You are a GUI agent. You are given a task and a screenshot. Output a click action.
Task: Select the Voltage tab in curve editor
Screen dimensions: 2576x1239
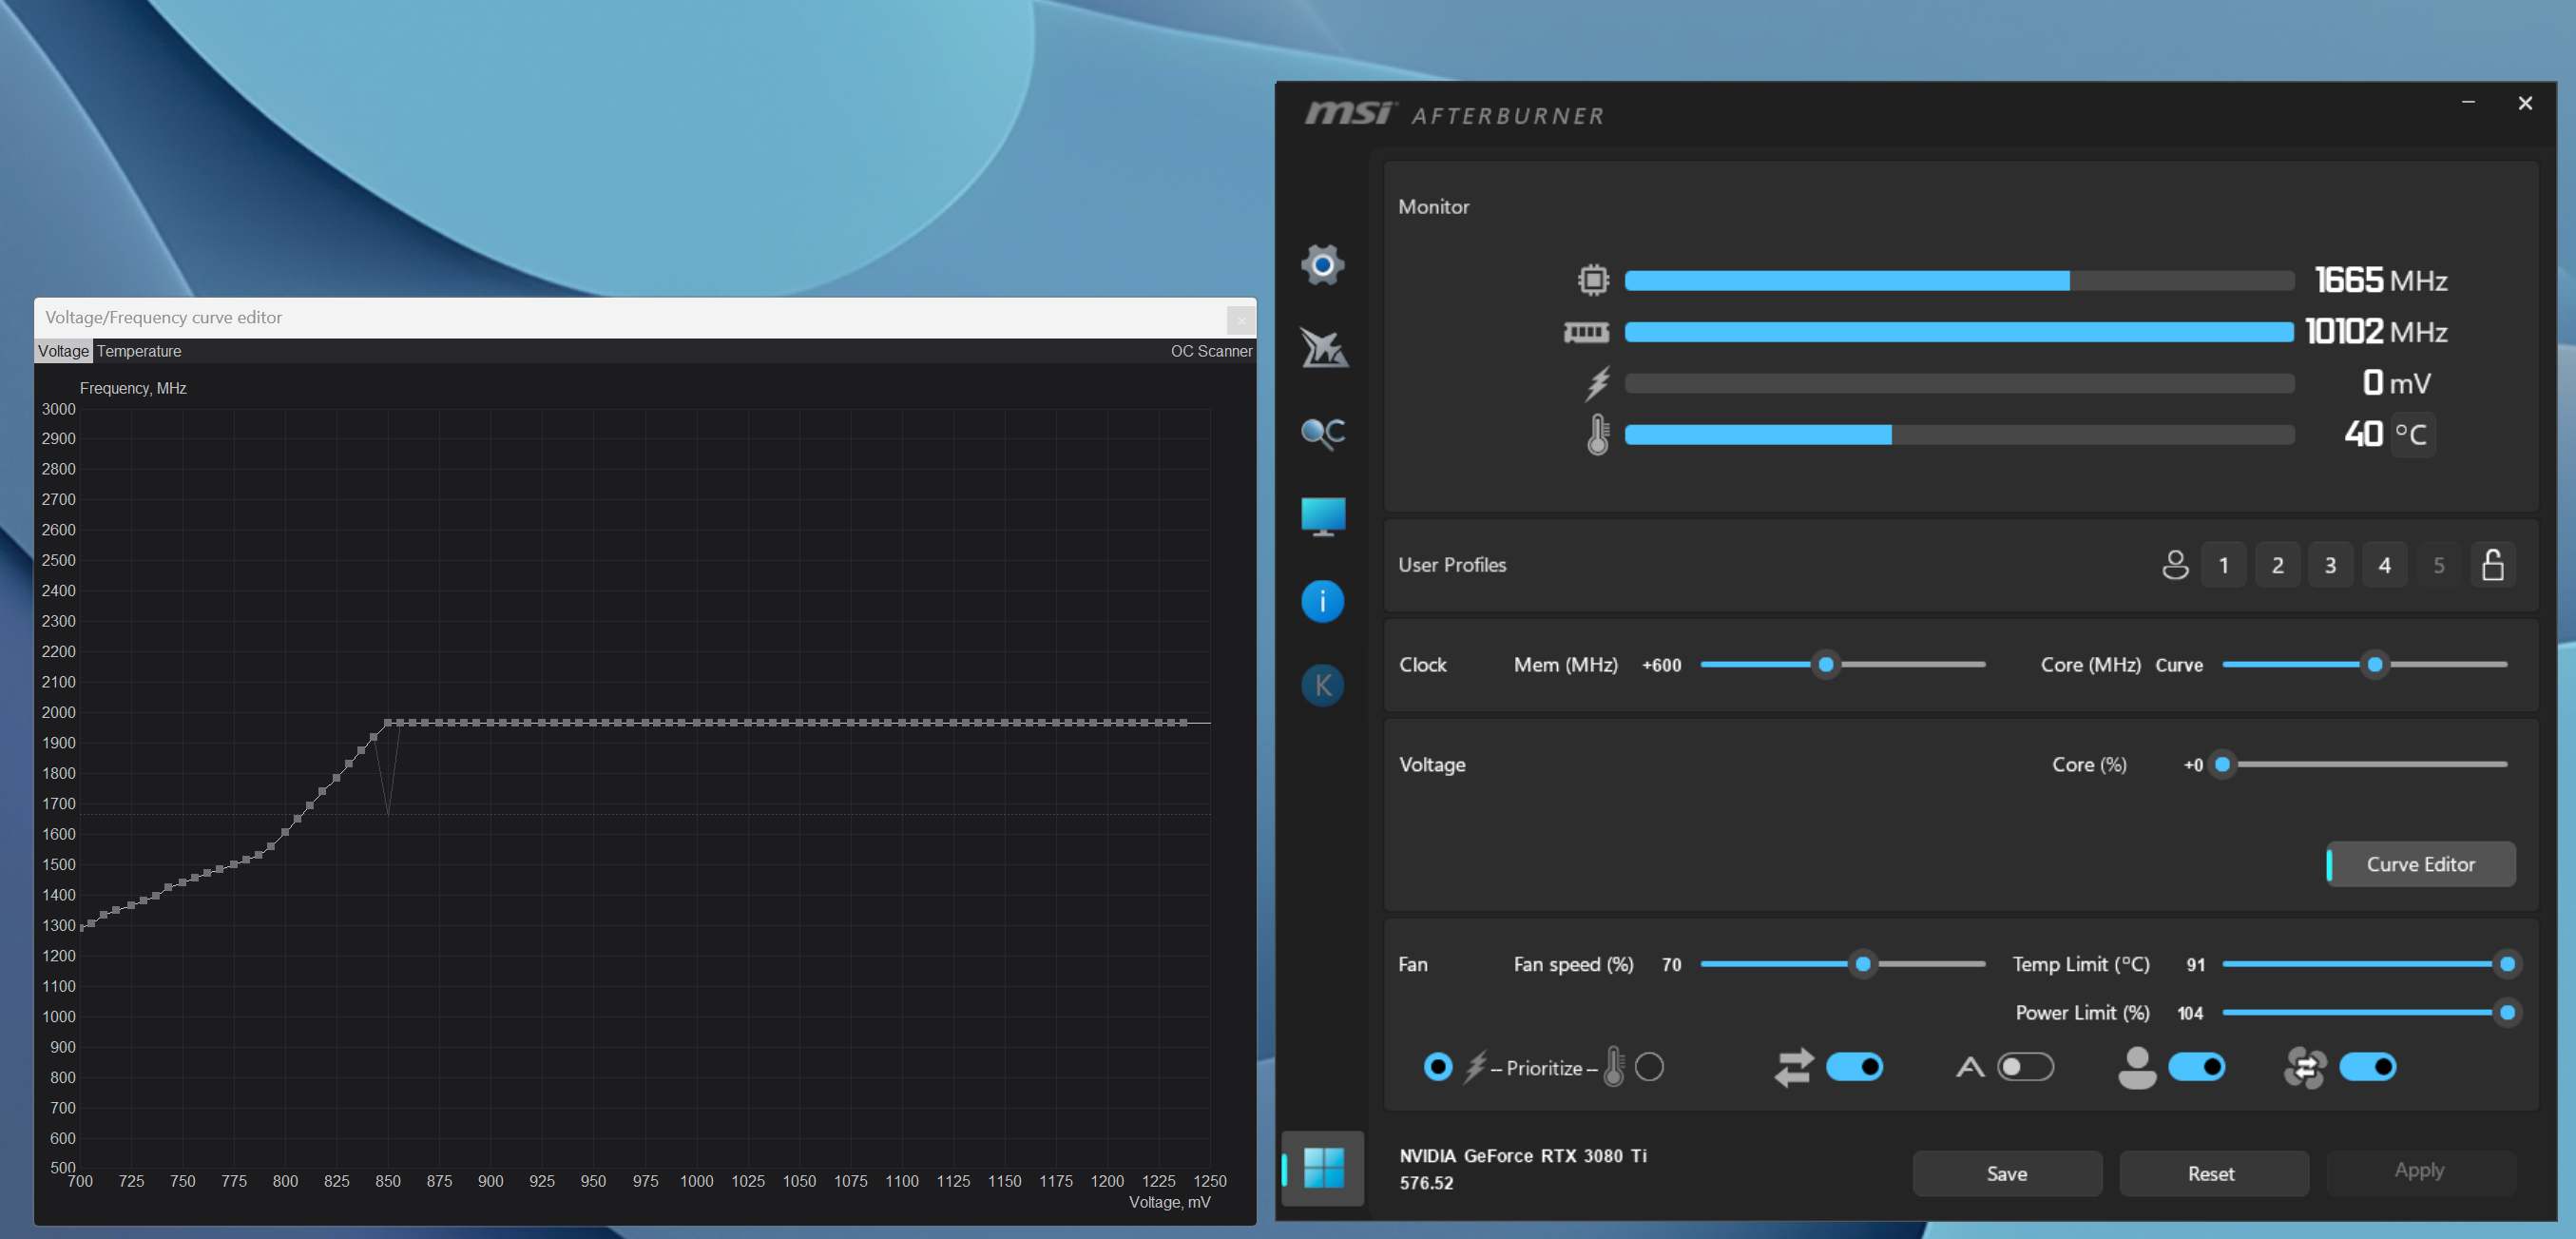pos(63,351)
